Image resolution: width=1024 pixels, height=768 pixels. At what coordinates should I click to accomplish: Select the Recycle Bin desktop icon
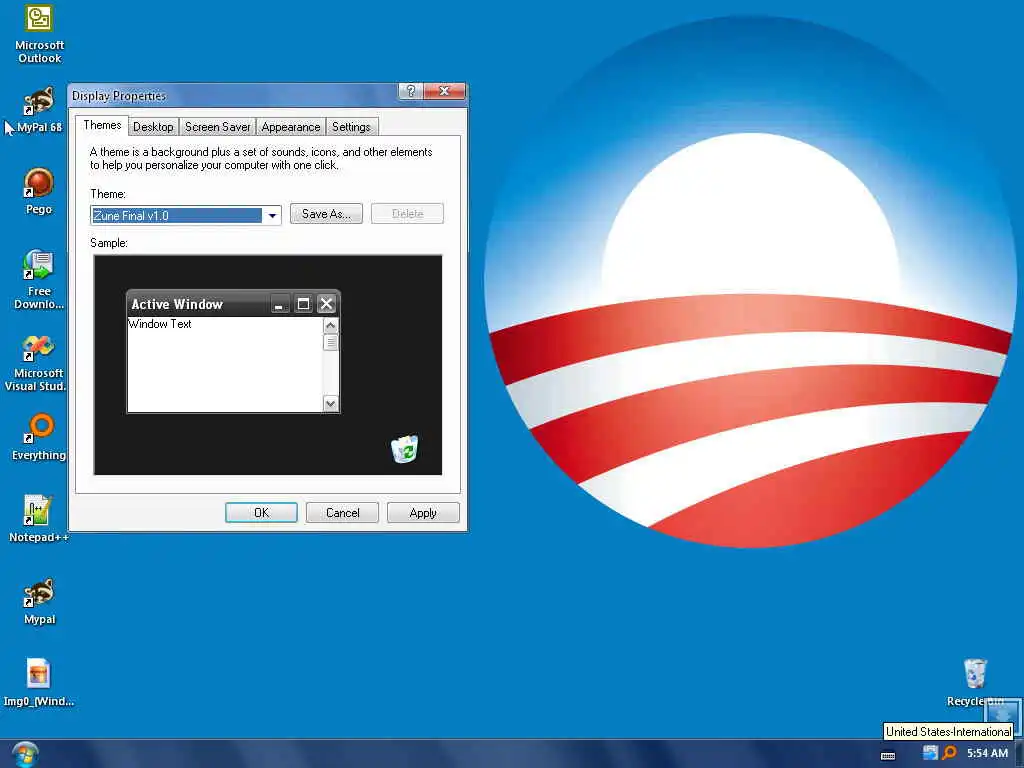click(x=974, y=682)
